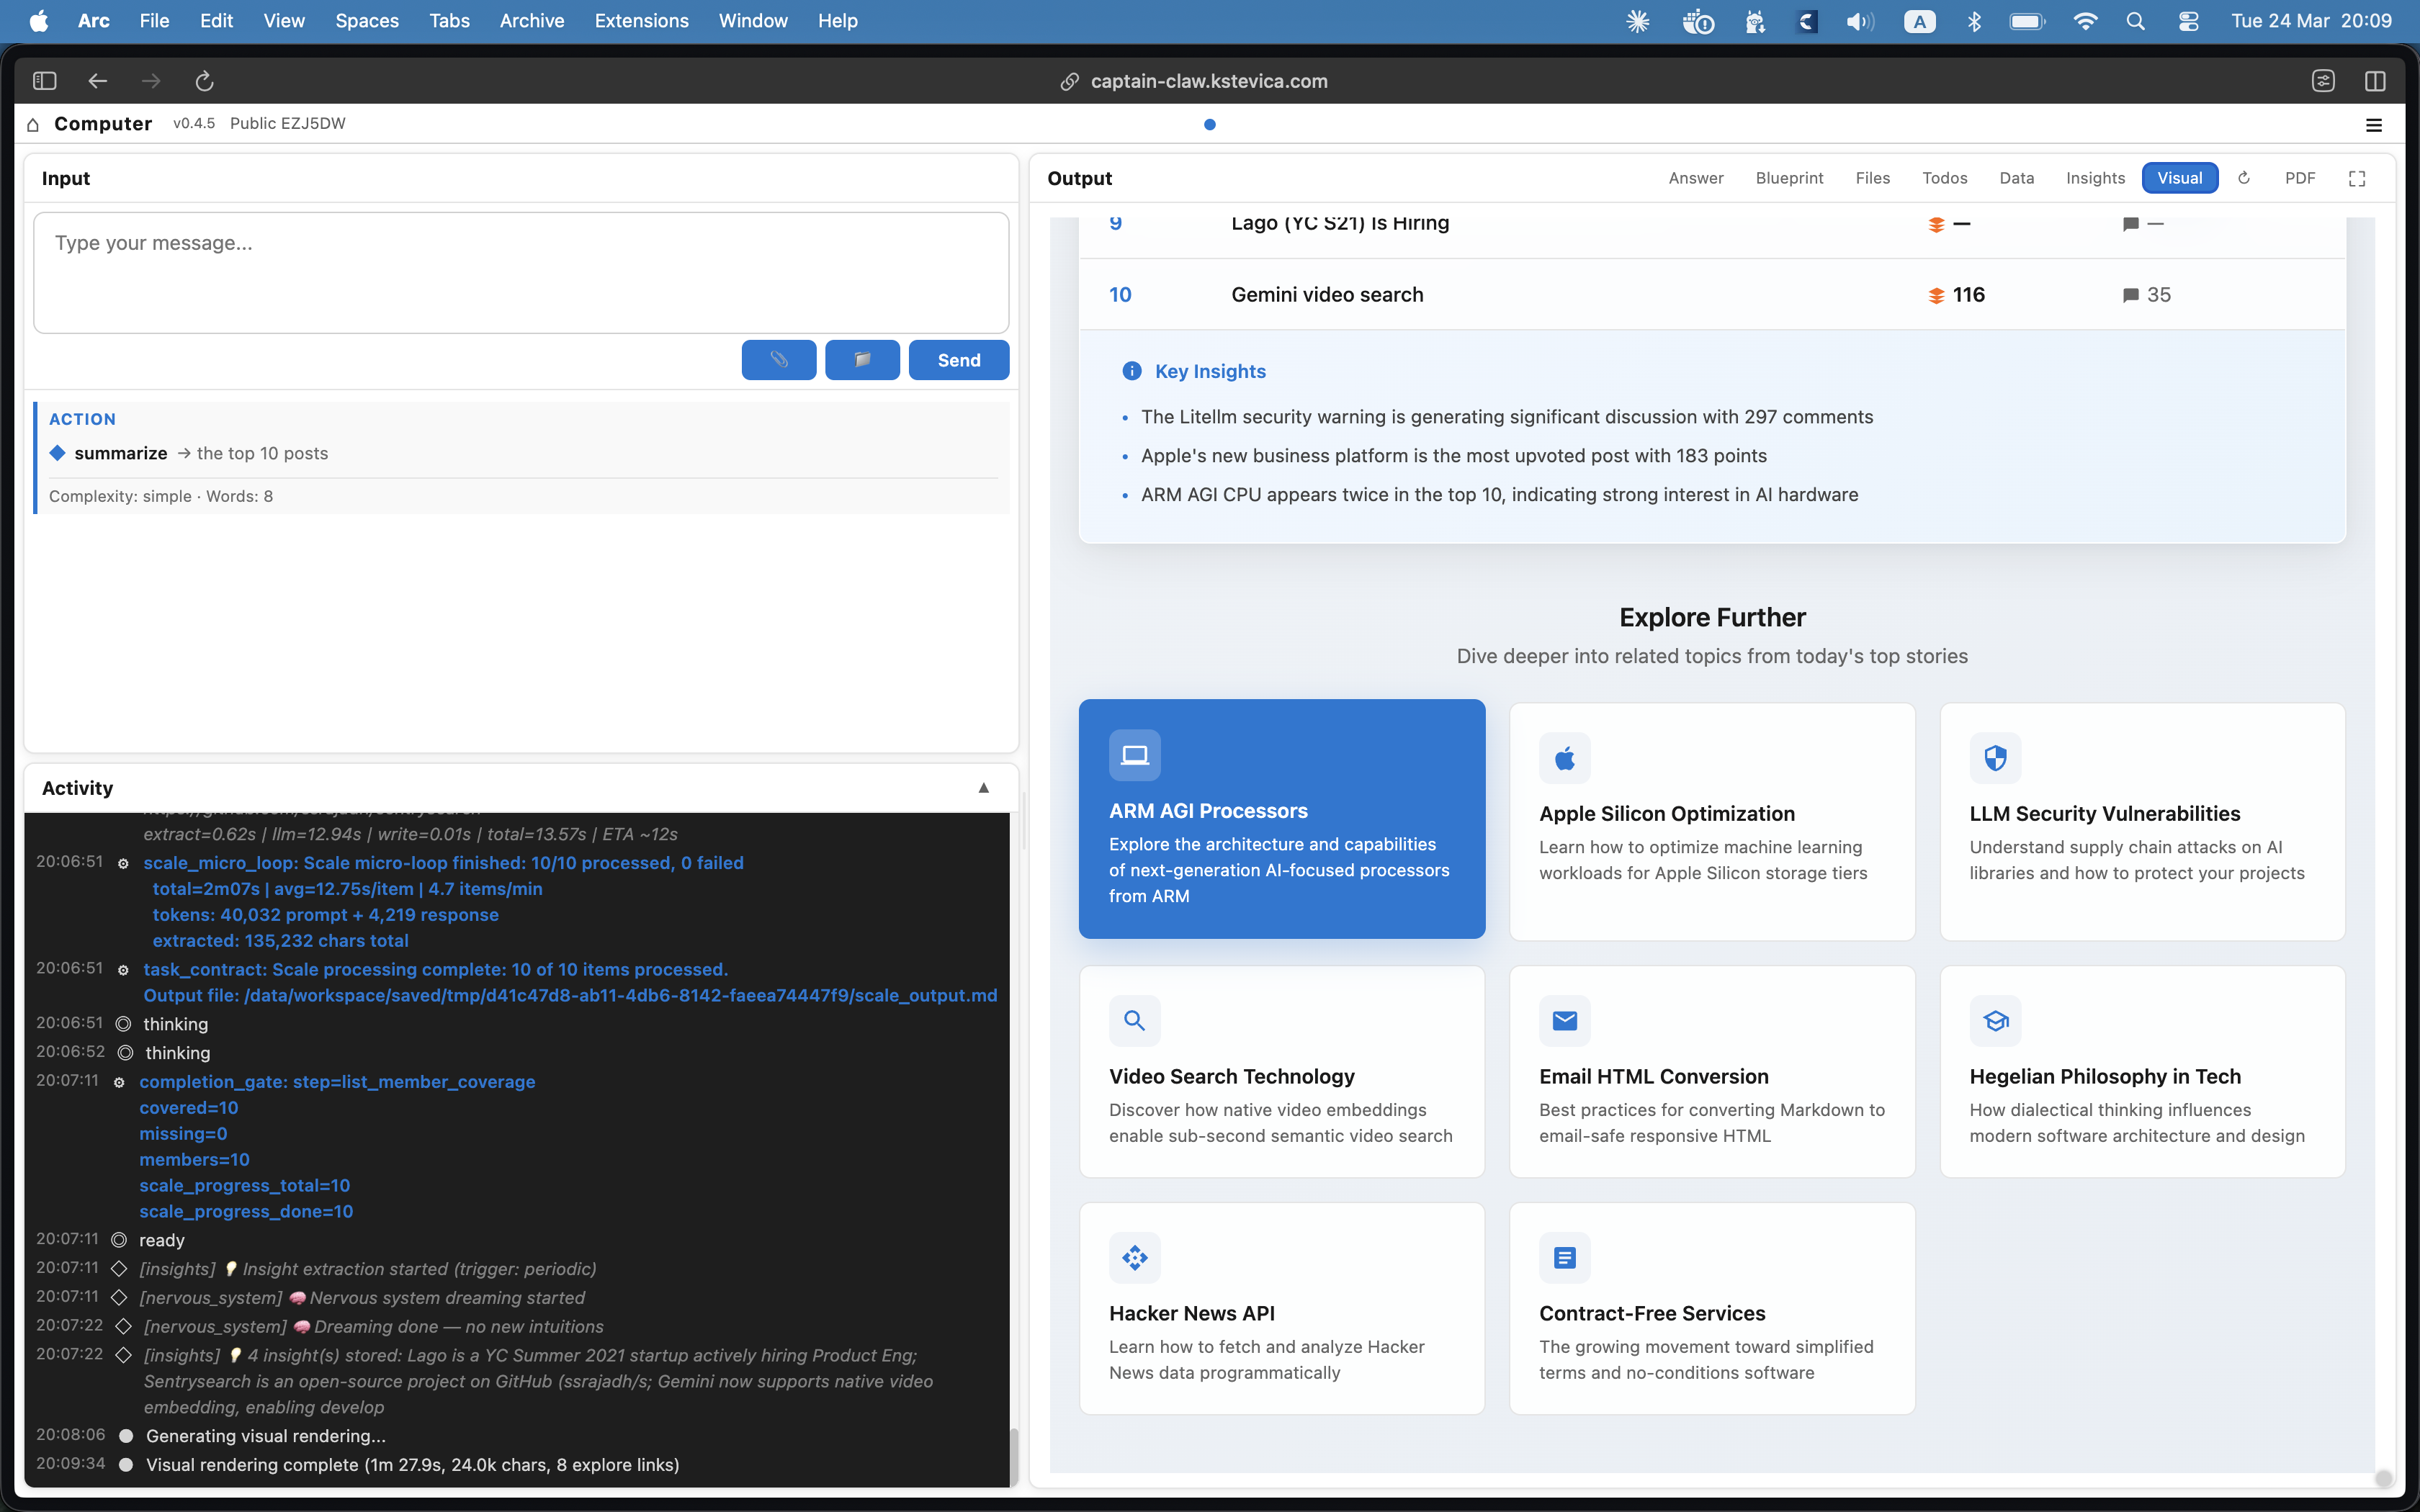Viewport: 2420px width, 1512px height.
Task: Open macOS Control Center
Action: tap(2188, 21)
